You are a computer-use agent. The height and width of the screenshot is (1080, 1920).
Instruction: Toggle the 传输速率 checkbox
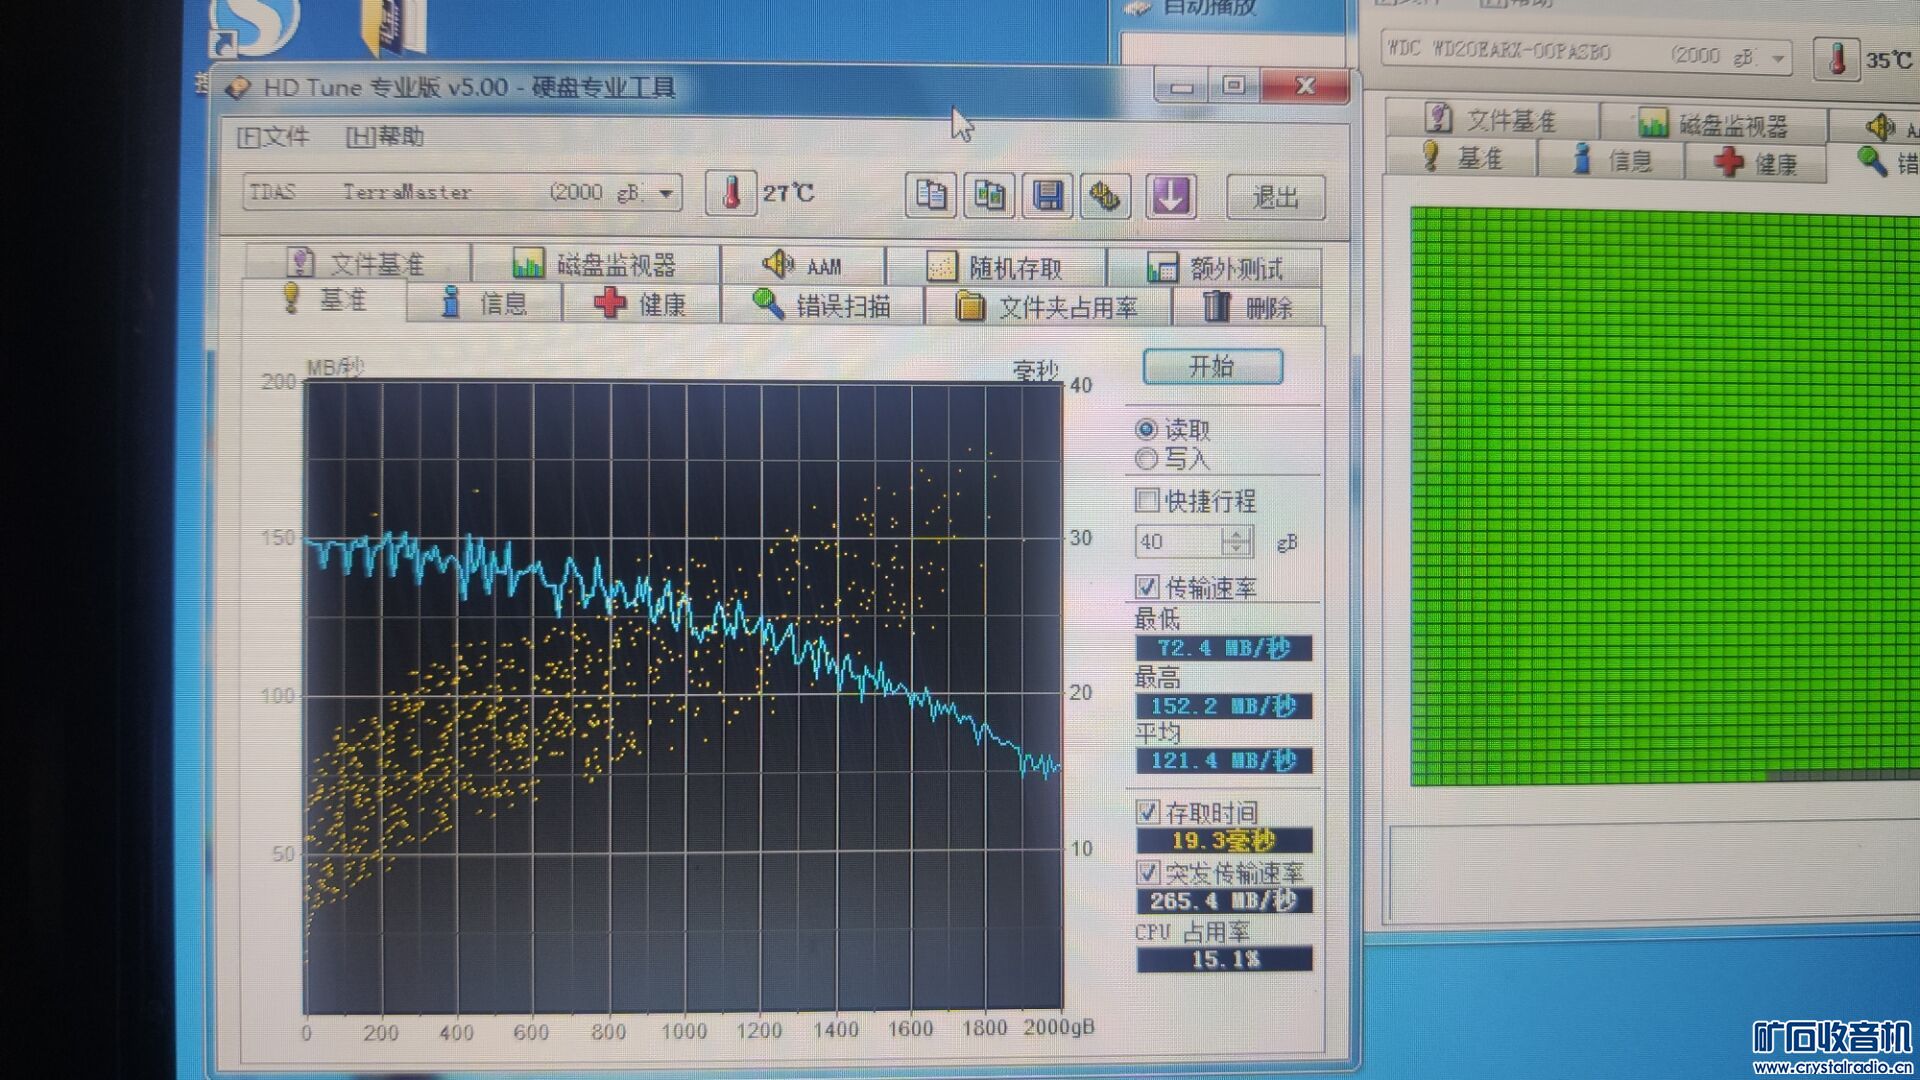[1147, 587]
